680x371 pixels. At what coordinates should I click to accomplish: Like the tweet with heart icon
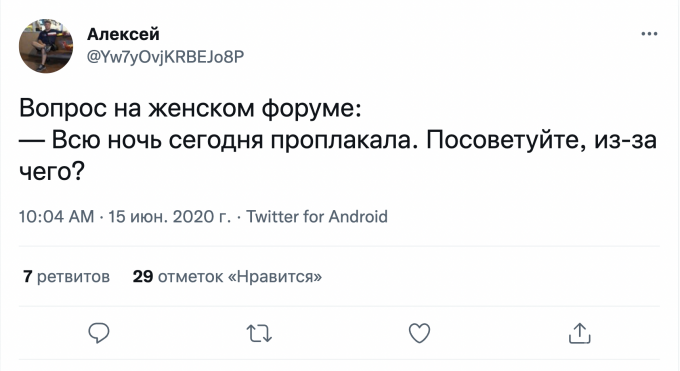pyautogui.click(x=420, y=334)
